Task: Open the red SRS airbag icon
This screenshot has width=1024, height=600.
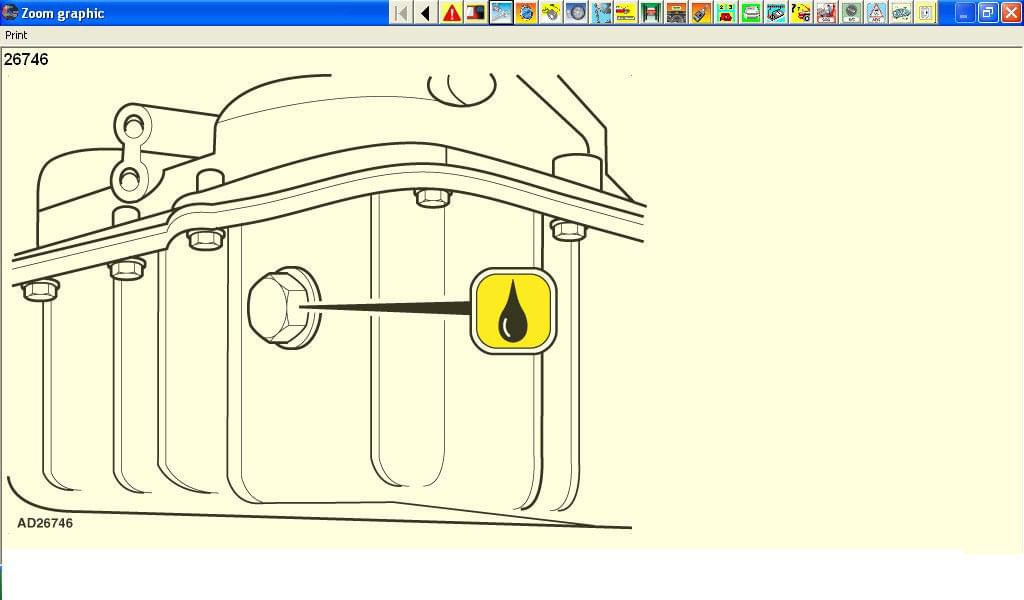Action: [x=826, y=12]
